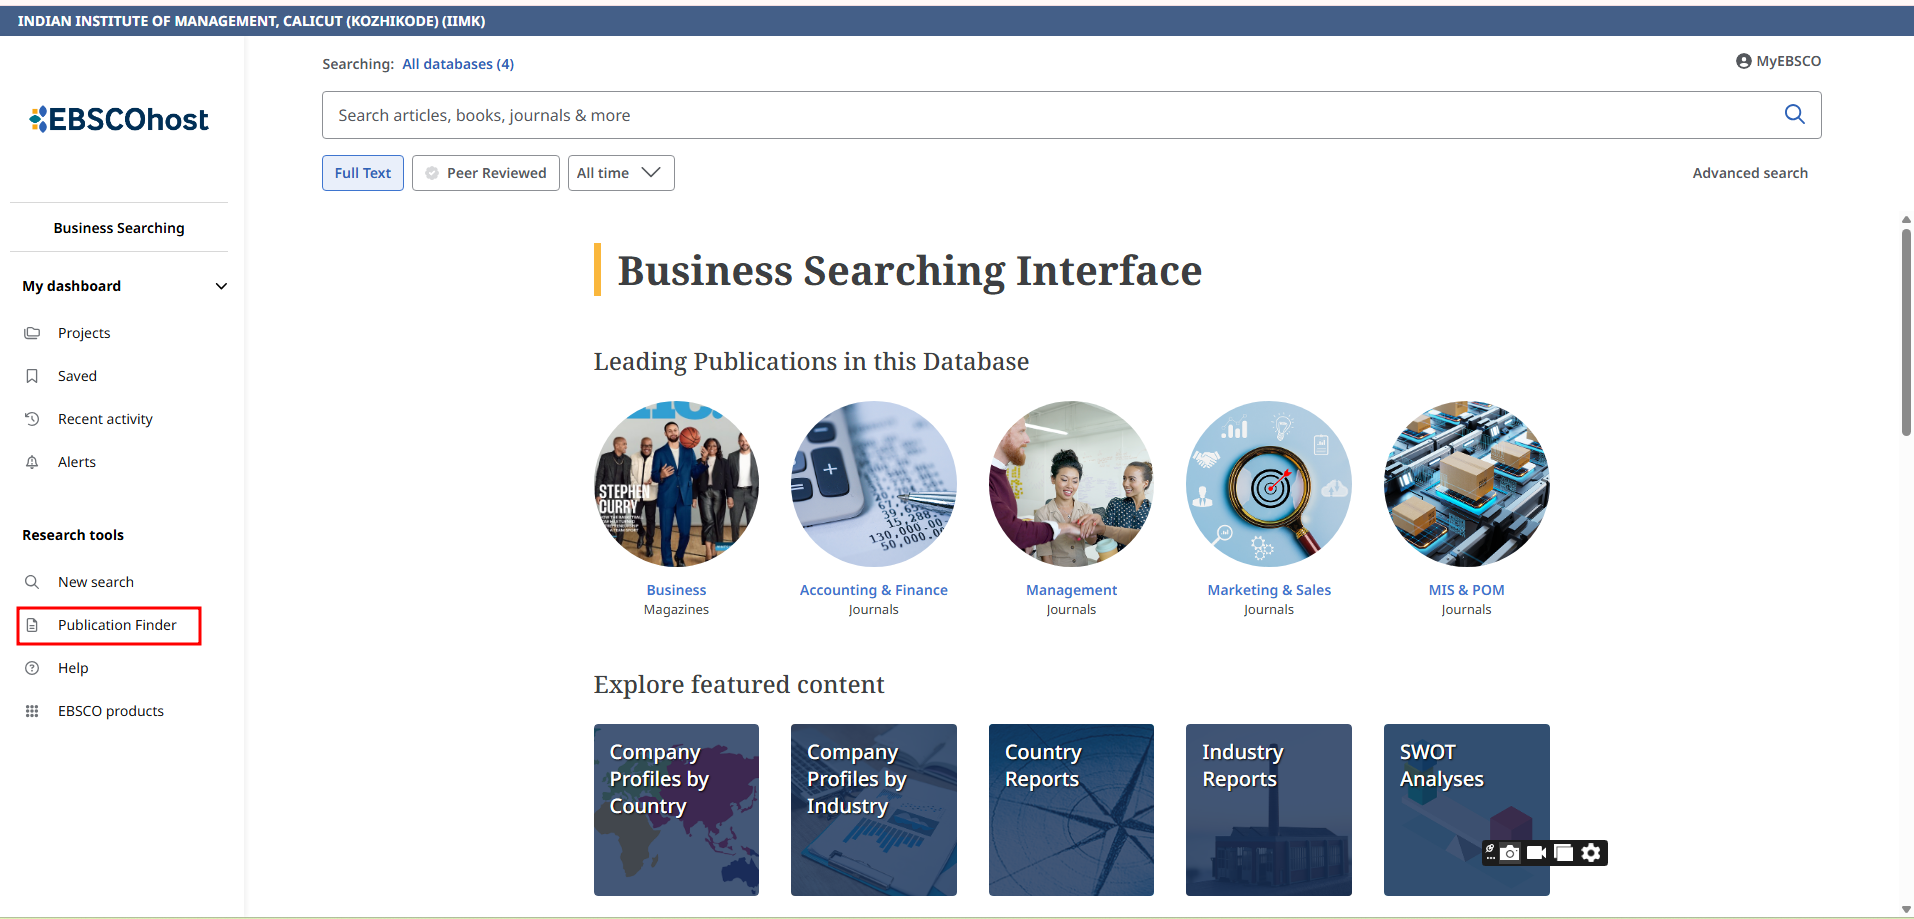Click the video record icon in overlay toolbar

[x=1536, y=853]
